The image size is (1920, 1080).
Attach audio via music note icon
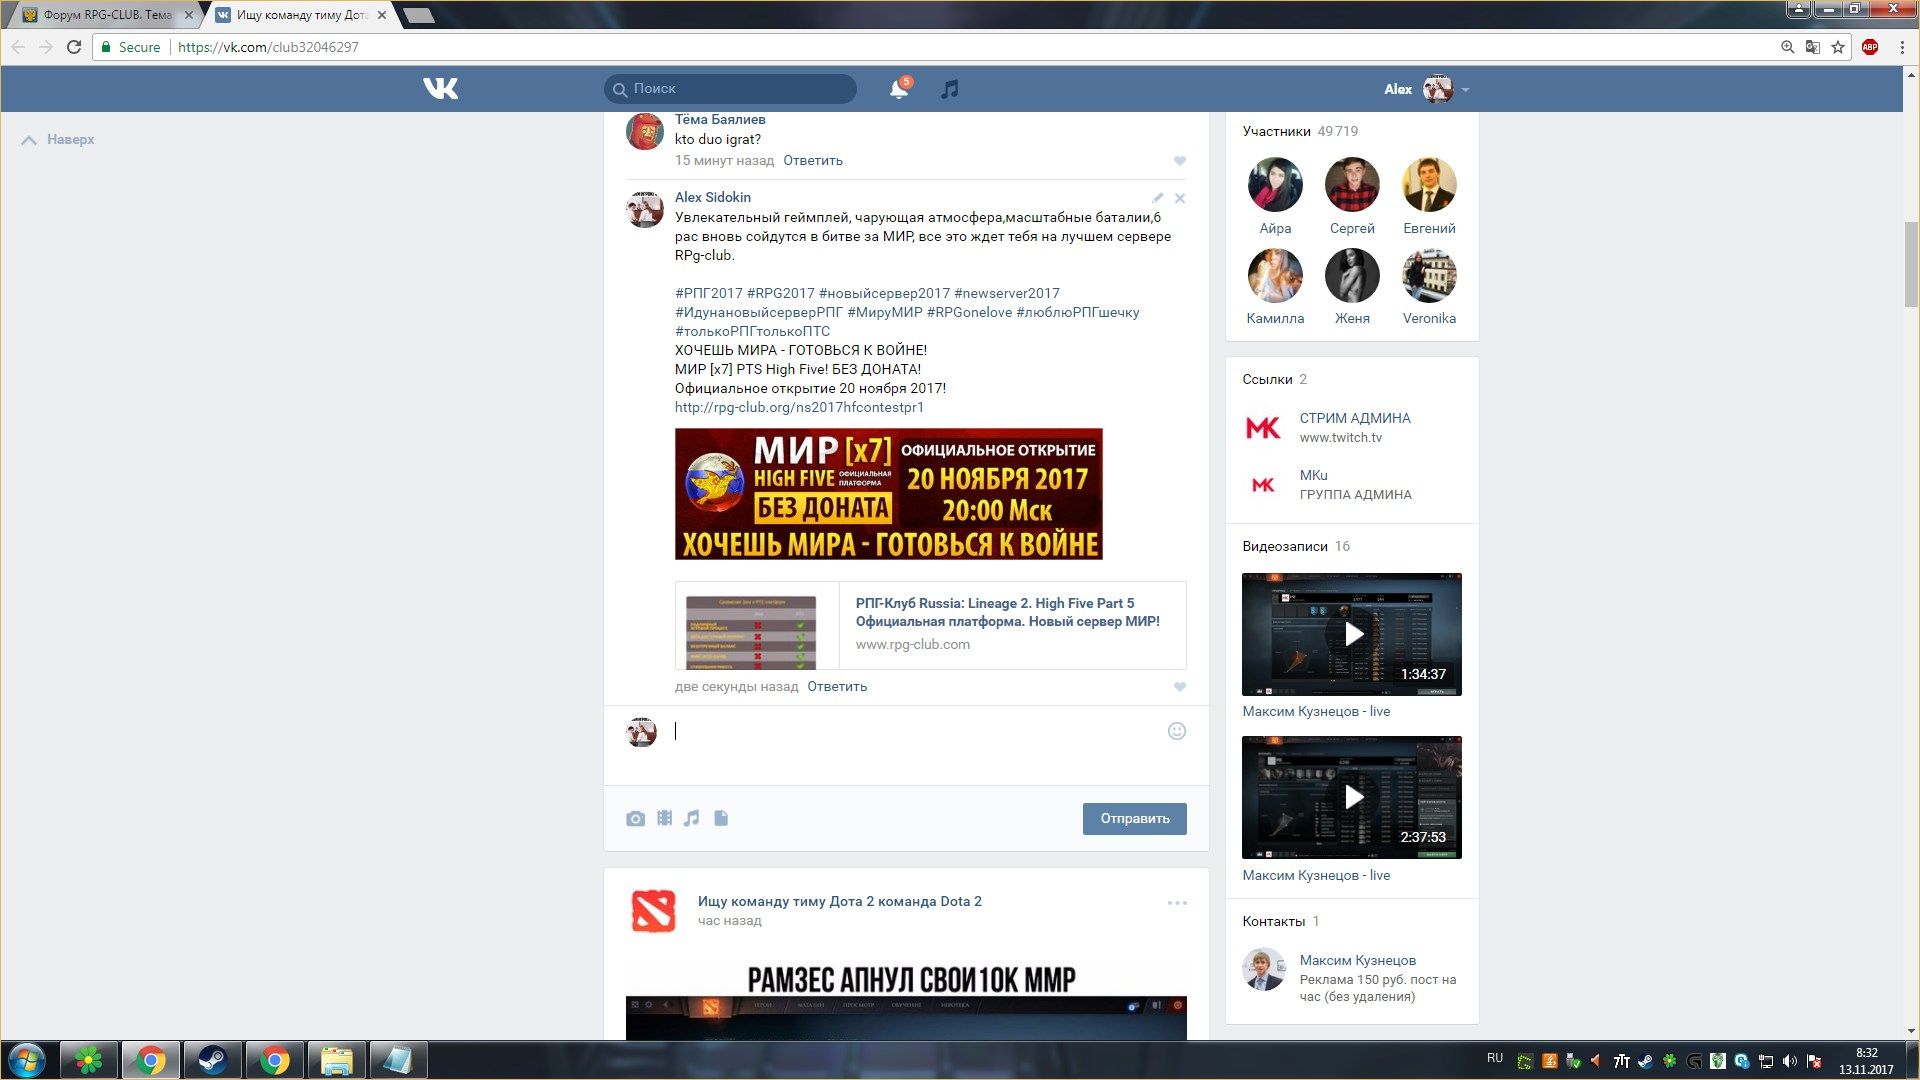point(692,819)
